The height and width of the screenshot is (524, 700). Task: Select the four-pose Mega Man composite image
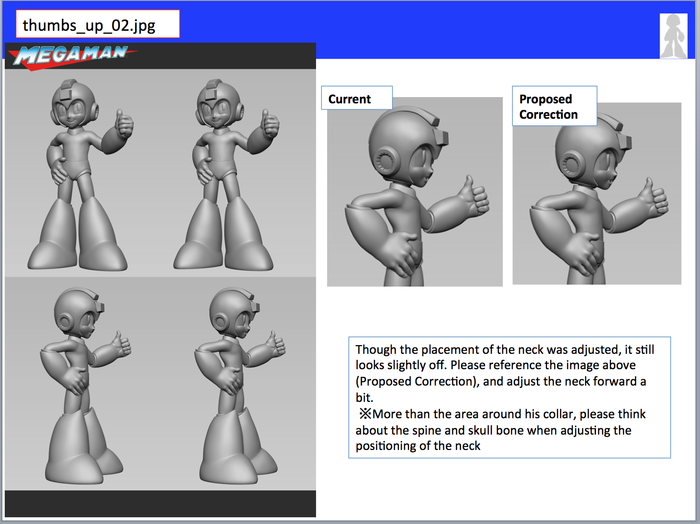coord(160,280)
